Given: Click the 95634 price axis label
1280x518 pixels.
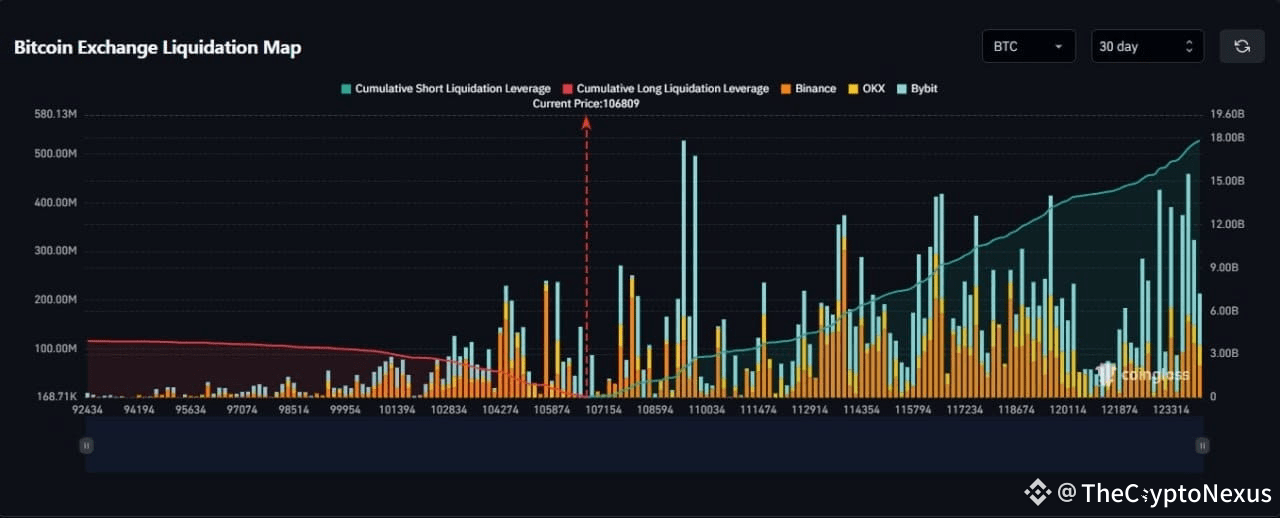Looking at the screenshot, I should (x=190, y=410).
